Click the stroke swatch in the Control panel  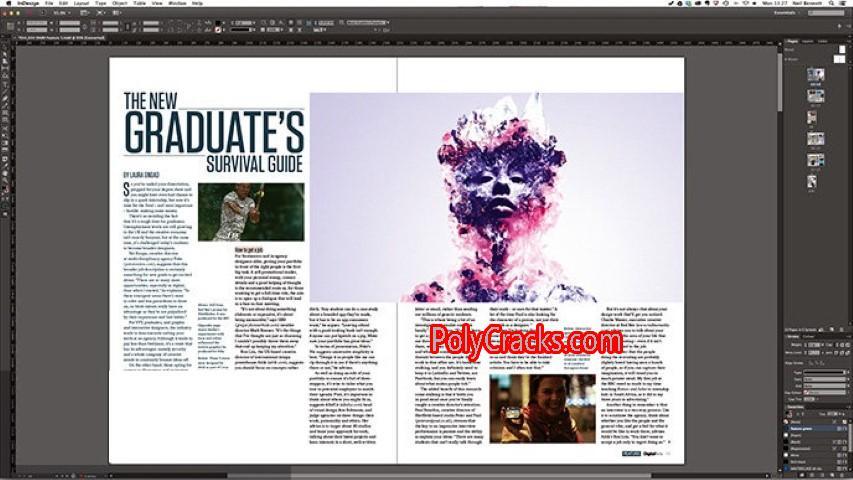pyautogui.click(x=218, y=30)
